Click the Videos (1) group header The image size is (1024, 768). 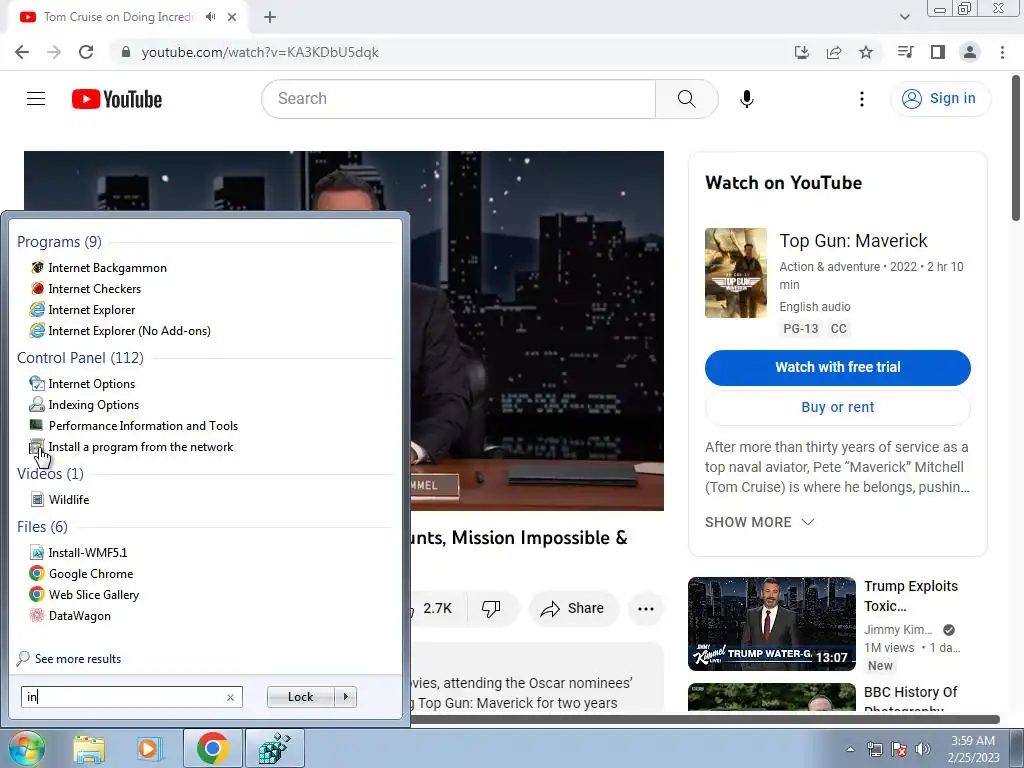50,473
